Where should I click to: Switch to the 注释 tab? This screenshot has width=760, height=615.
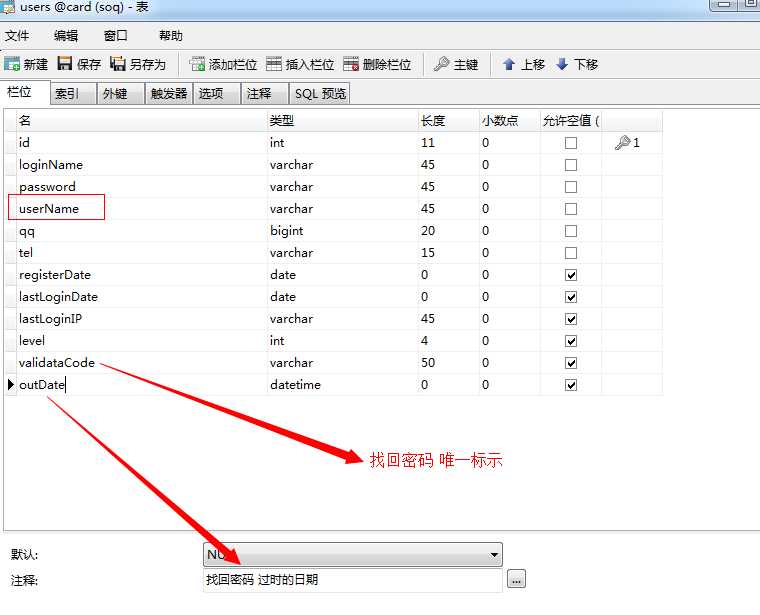[x=265, y=93]
